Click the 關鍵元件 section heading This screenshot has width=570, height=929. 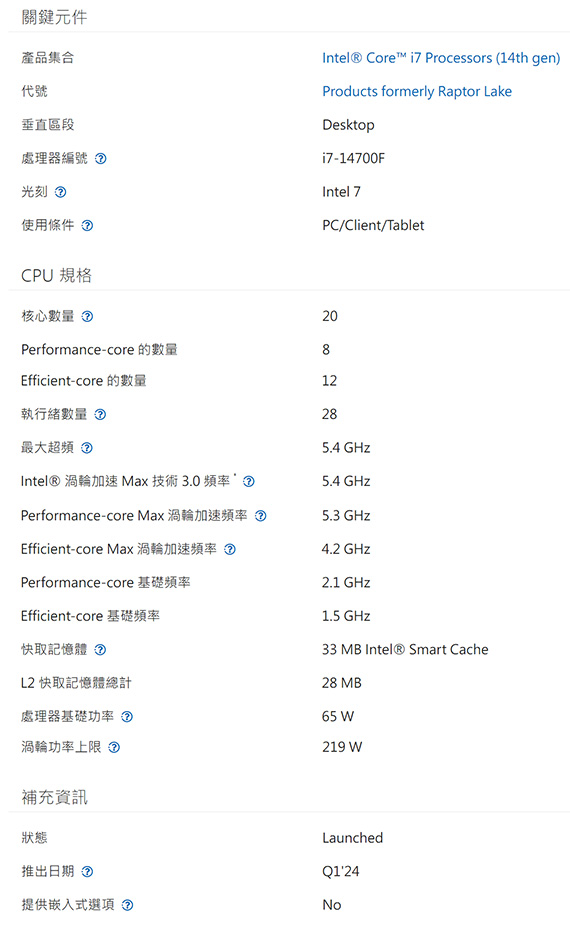tap(54, 17)
